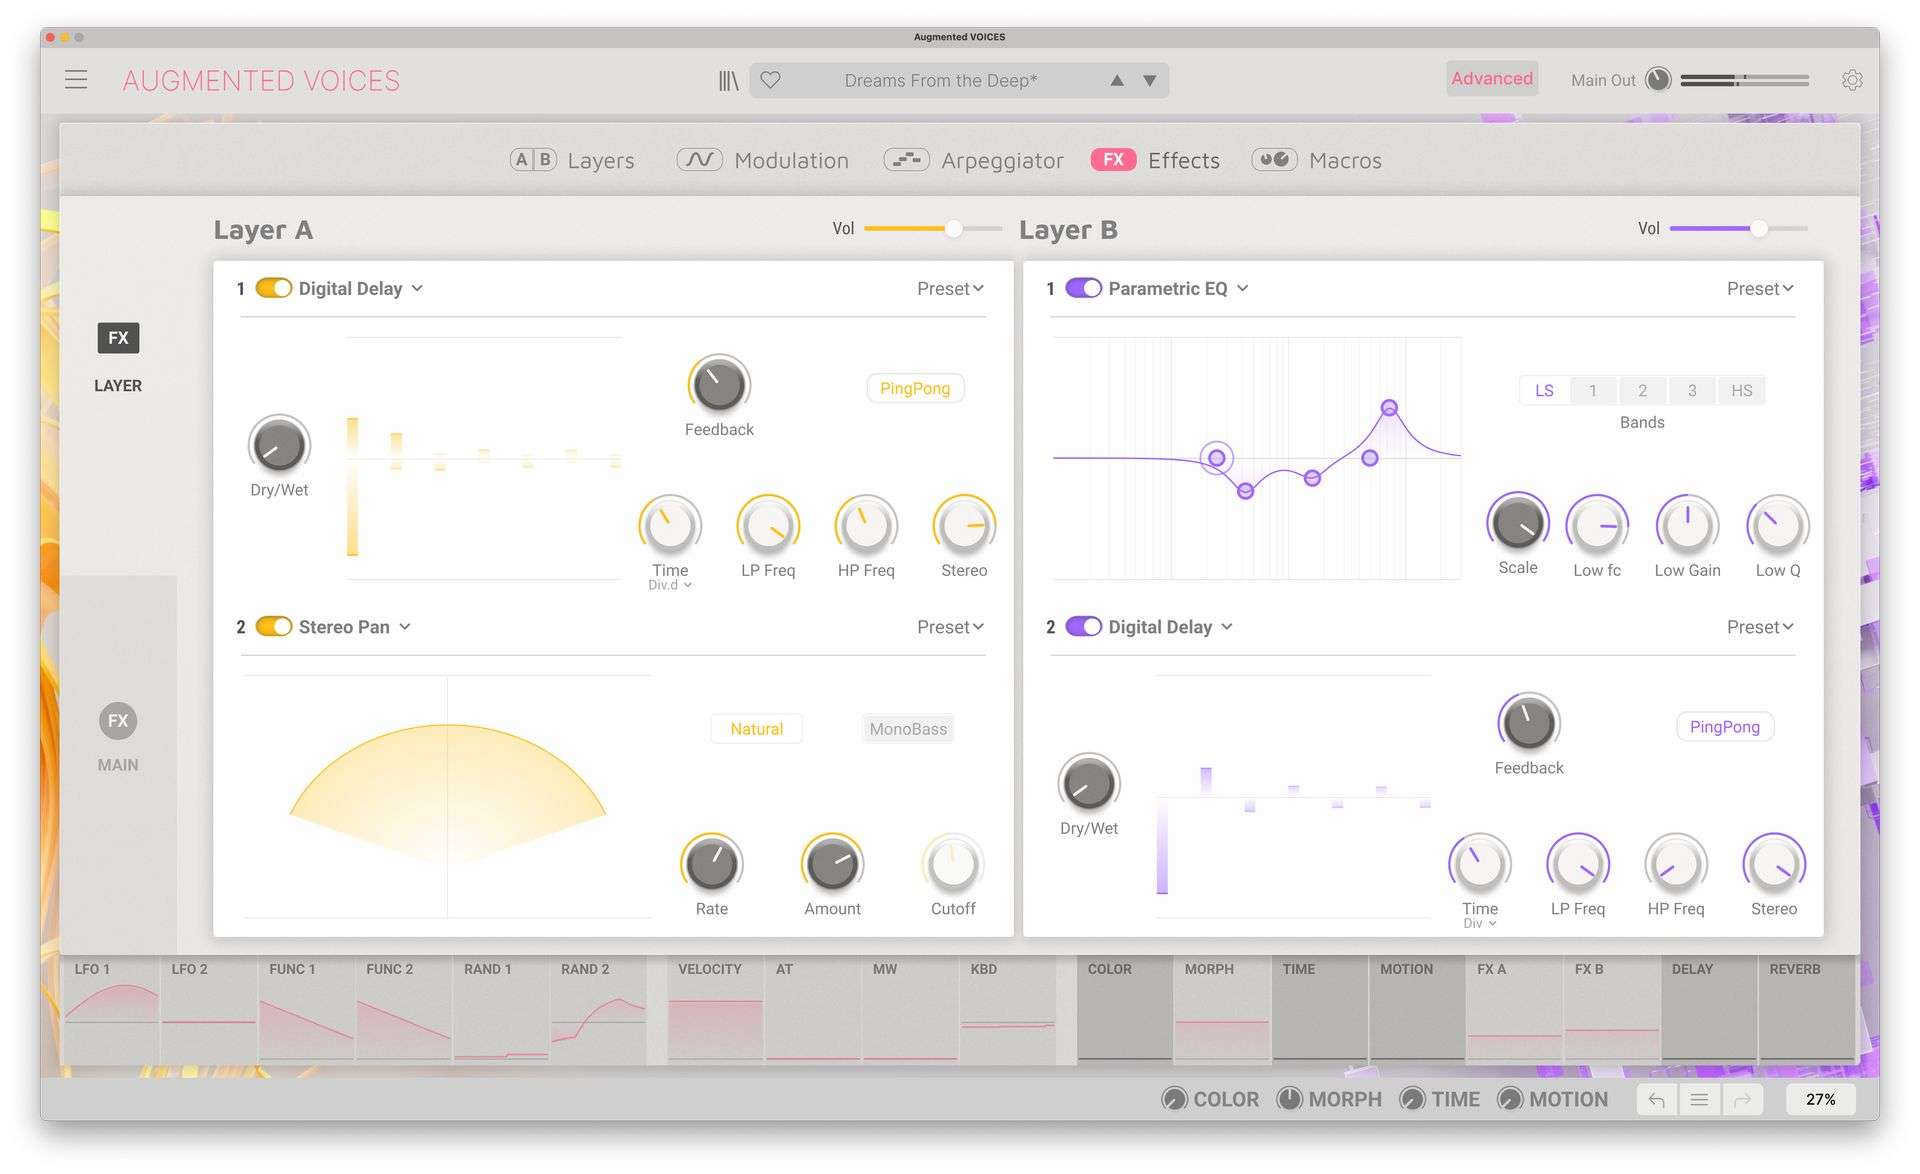
Task: Click the Stereo Pan Cutoff knob
Action: [x=953, y=864]
